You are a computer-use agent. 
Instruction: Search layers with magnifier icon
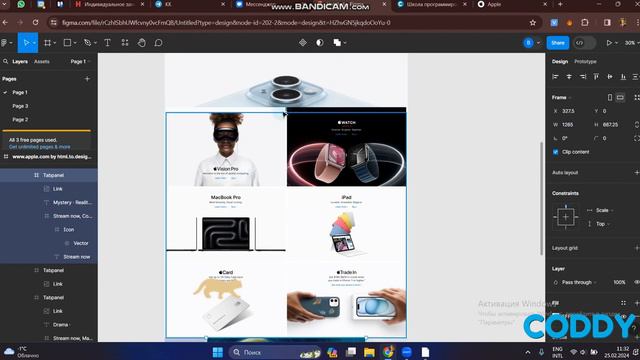tap(6, 62)
